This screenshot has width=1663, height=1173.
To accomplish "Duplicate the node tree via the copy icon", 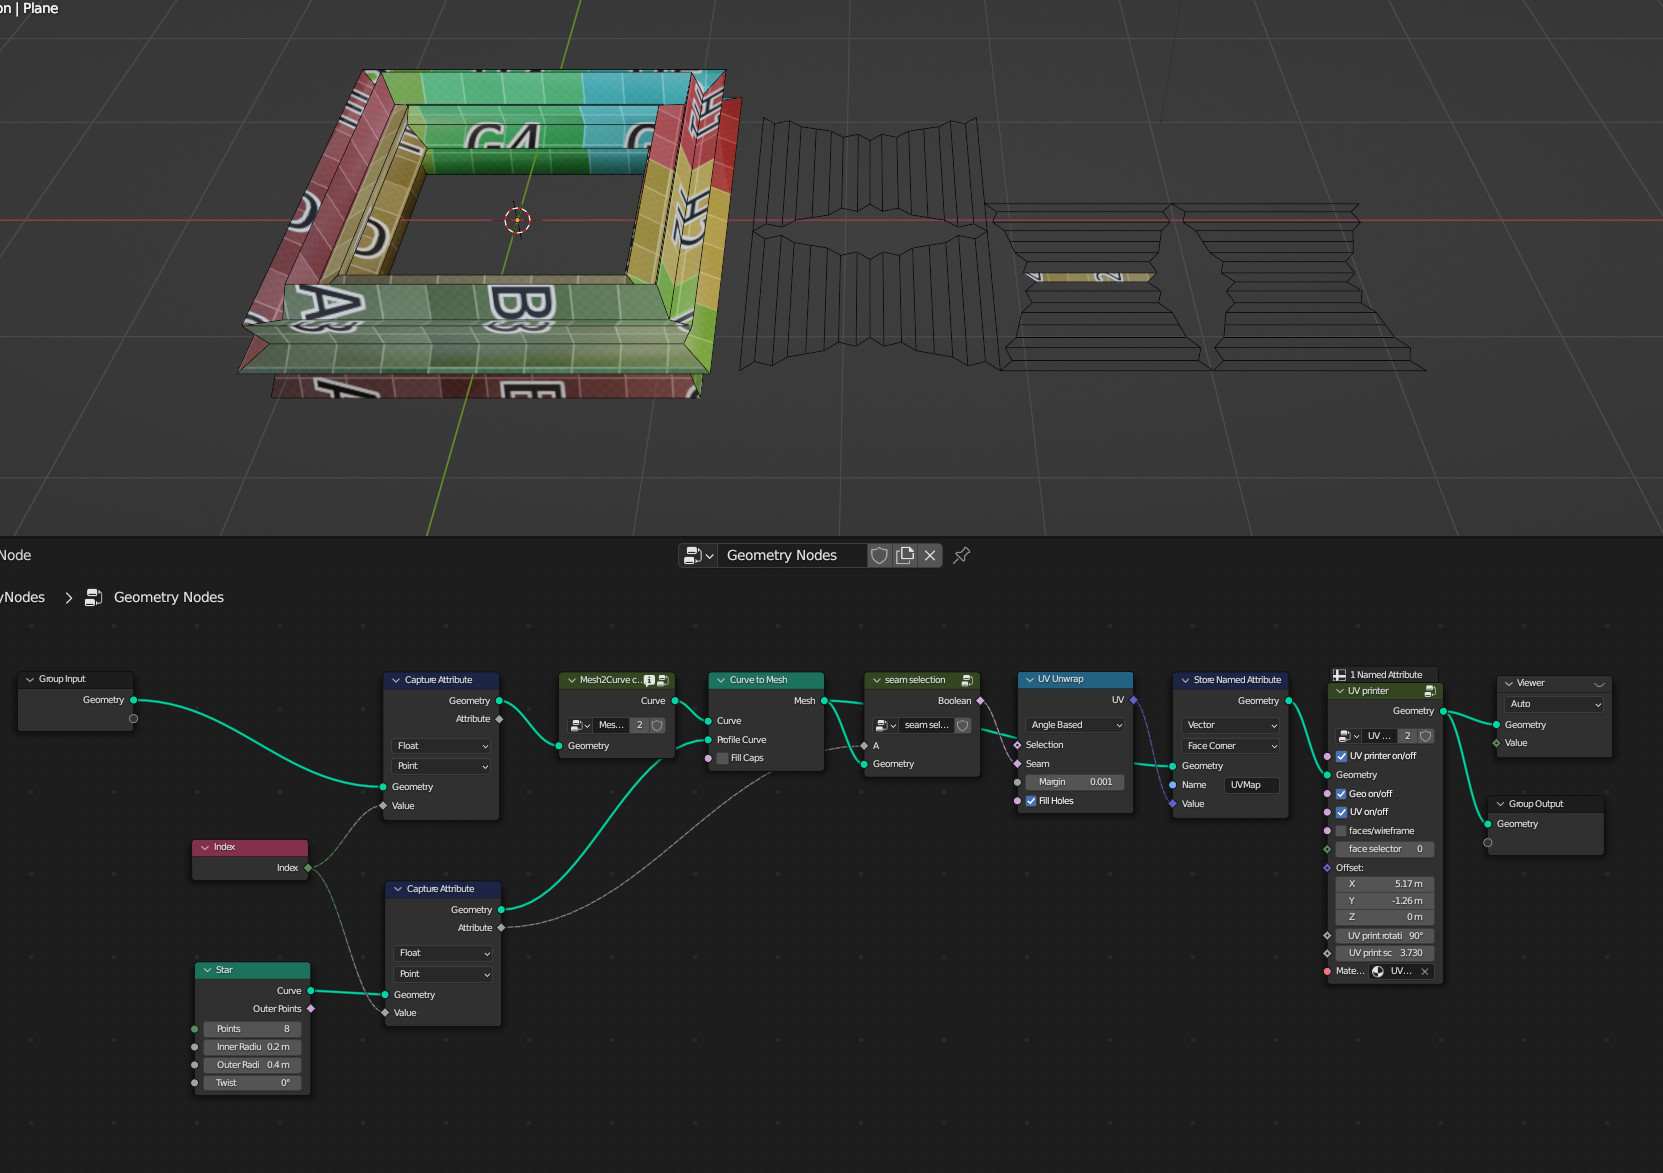I will click(x=904, y=555).
